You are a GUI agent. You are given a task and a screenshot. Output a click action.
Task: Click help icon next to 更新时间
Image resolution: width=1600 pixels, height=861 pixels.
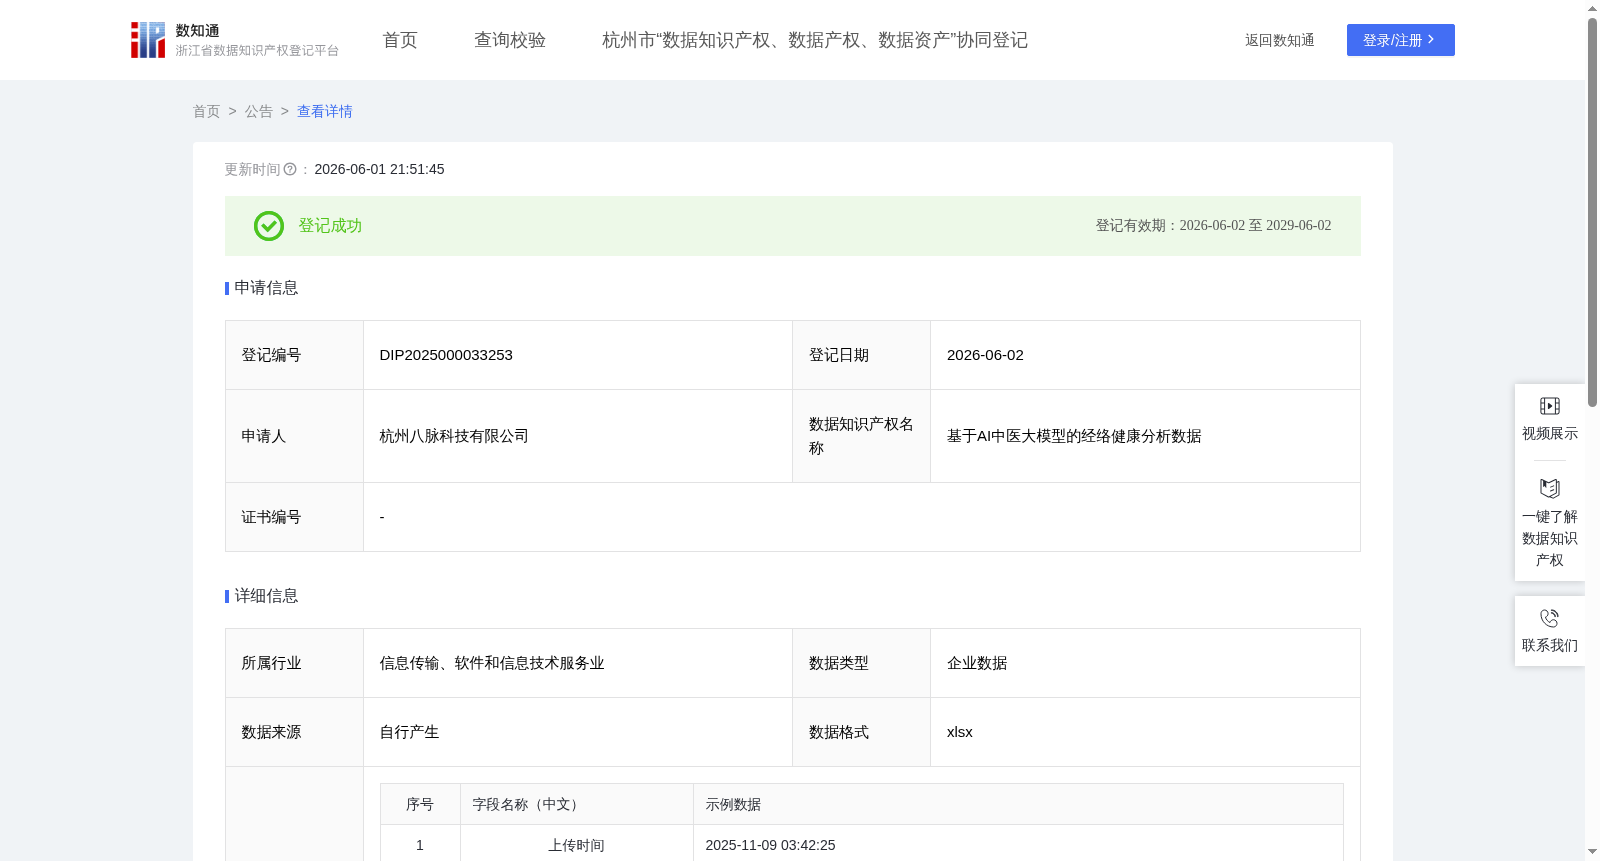(290, 170)
